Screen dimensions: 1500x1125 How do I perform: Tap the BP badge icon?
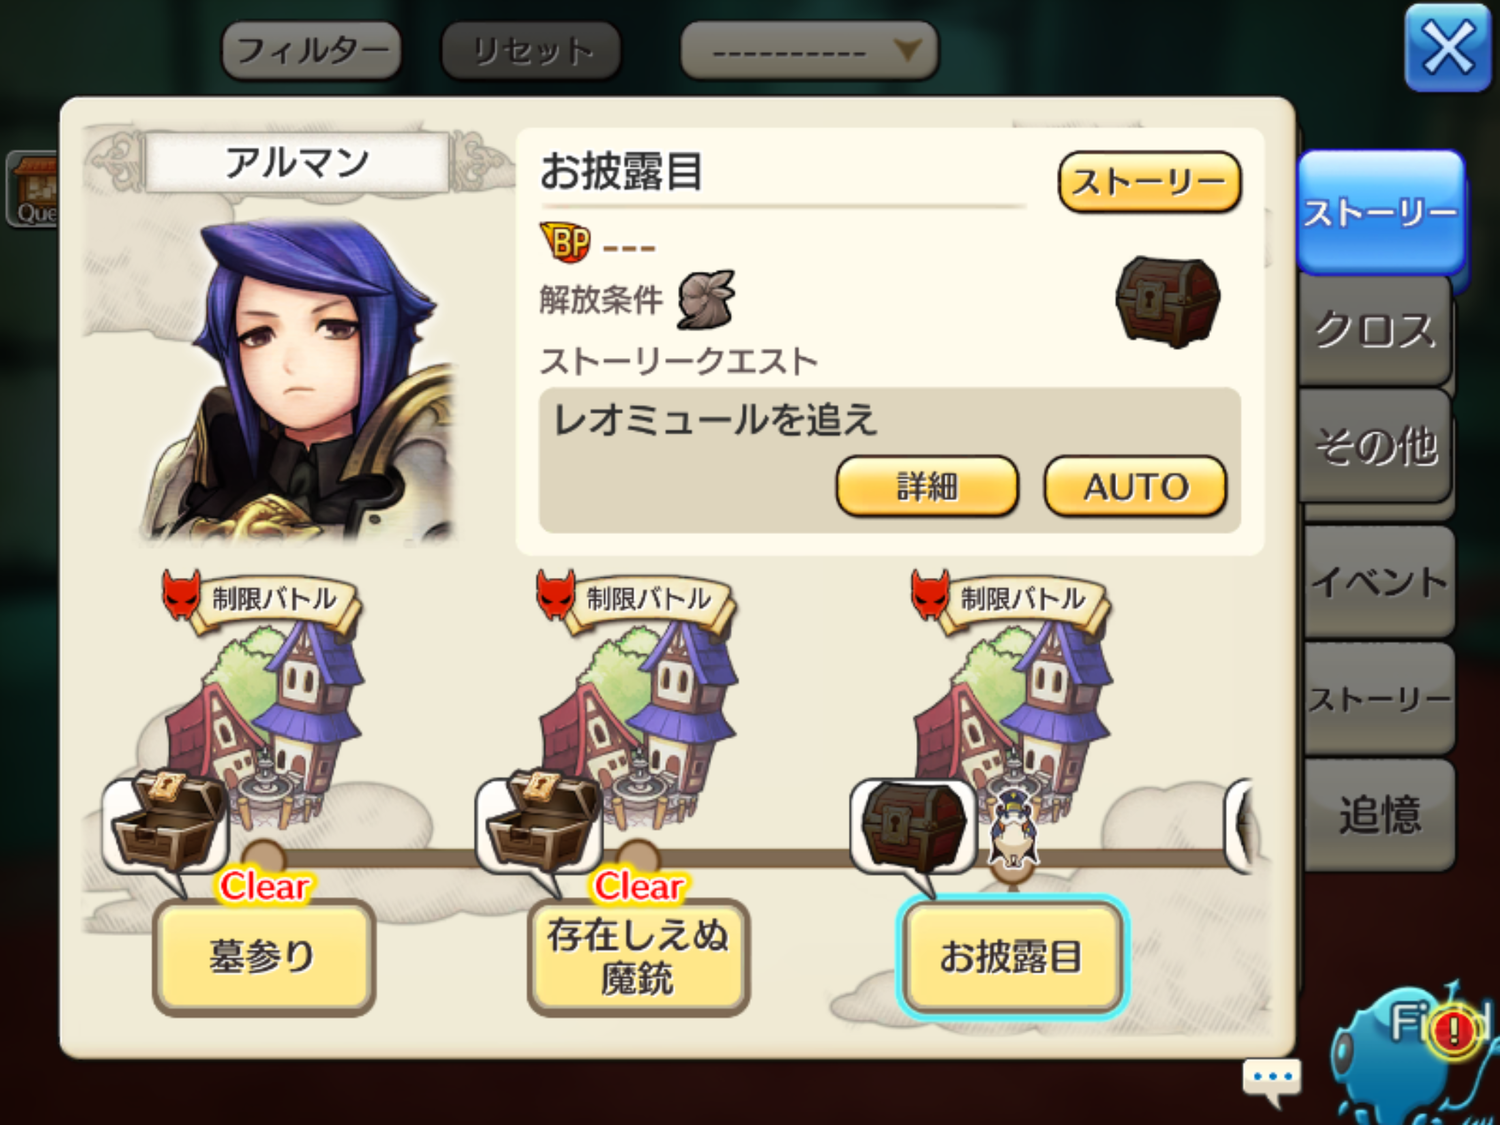click(565, 242)
